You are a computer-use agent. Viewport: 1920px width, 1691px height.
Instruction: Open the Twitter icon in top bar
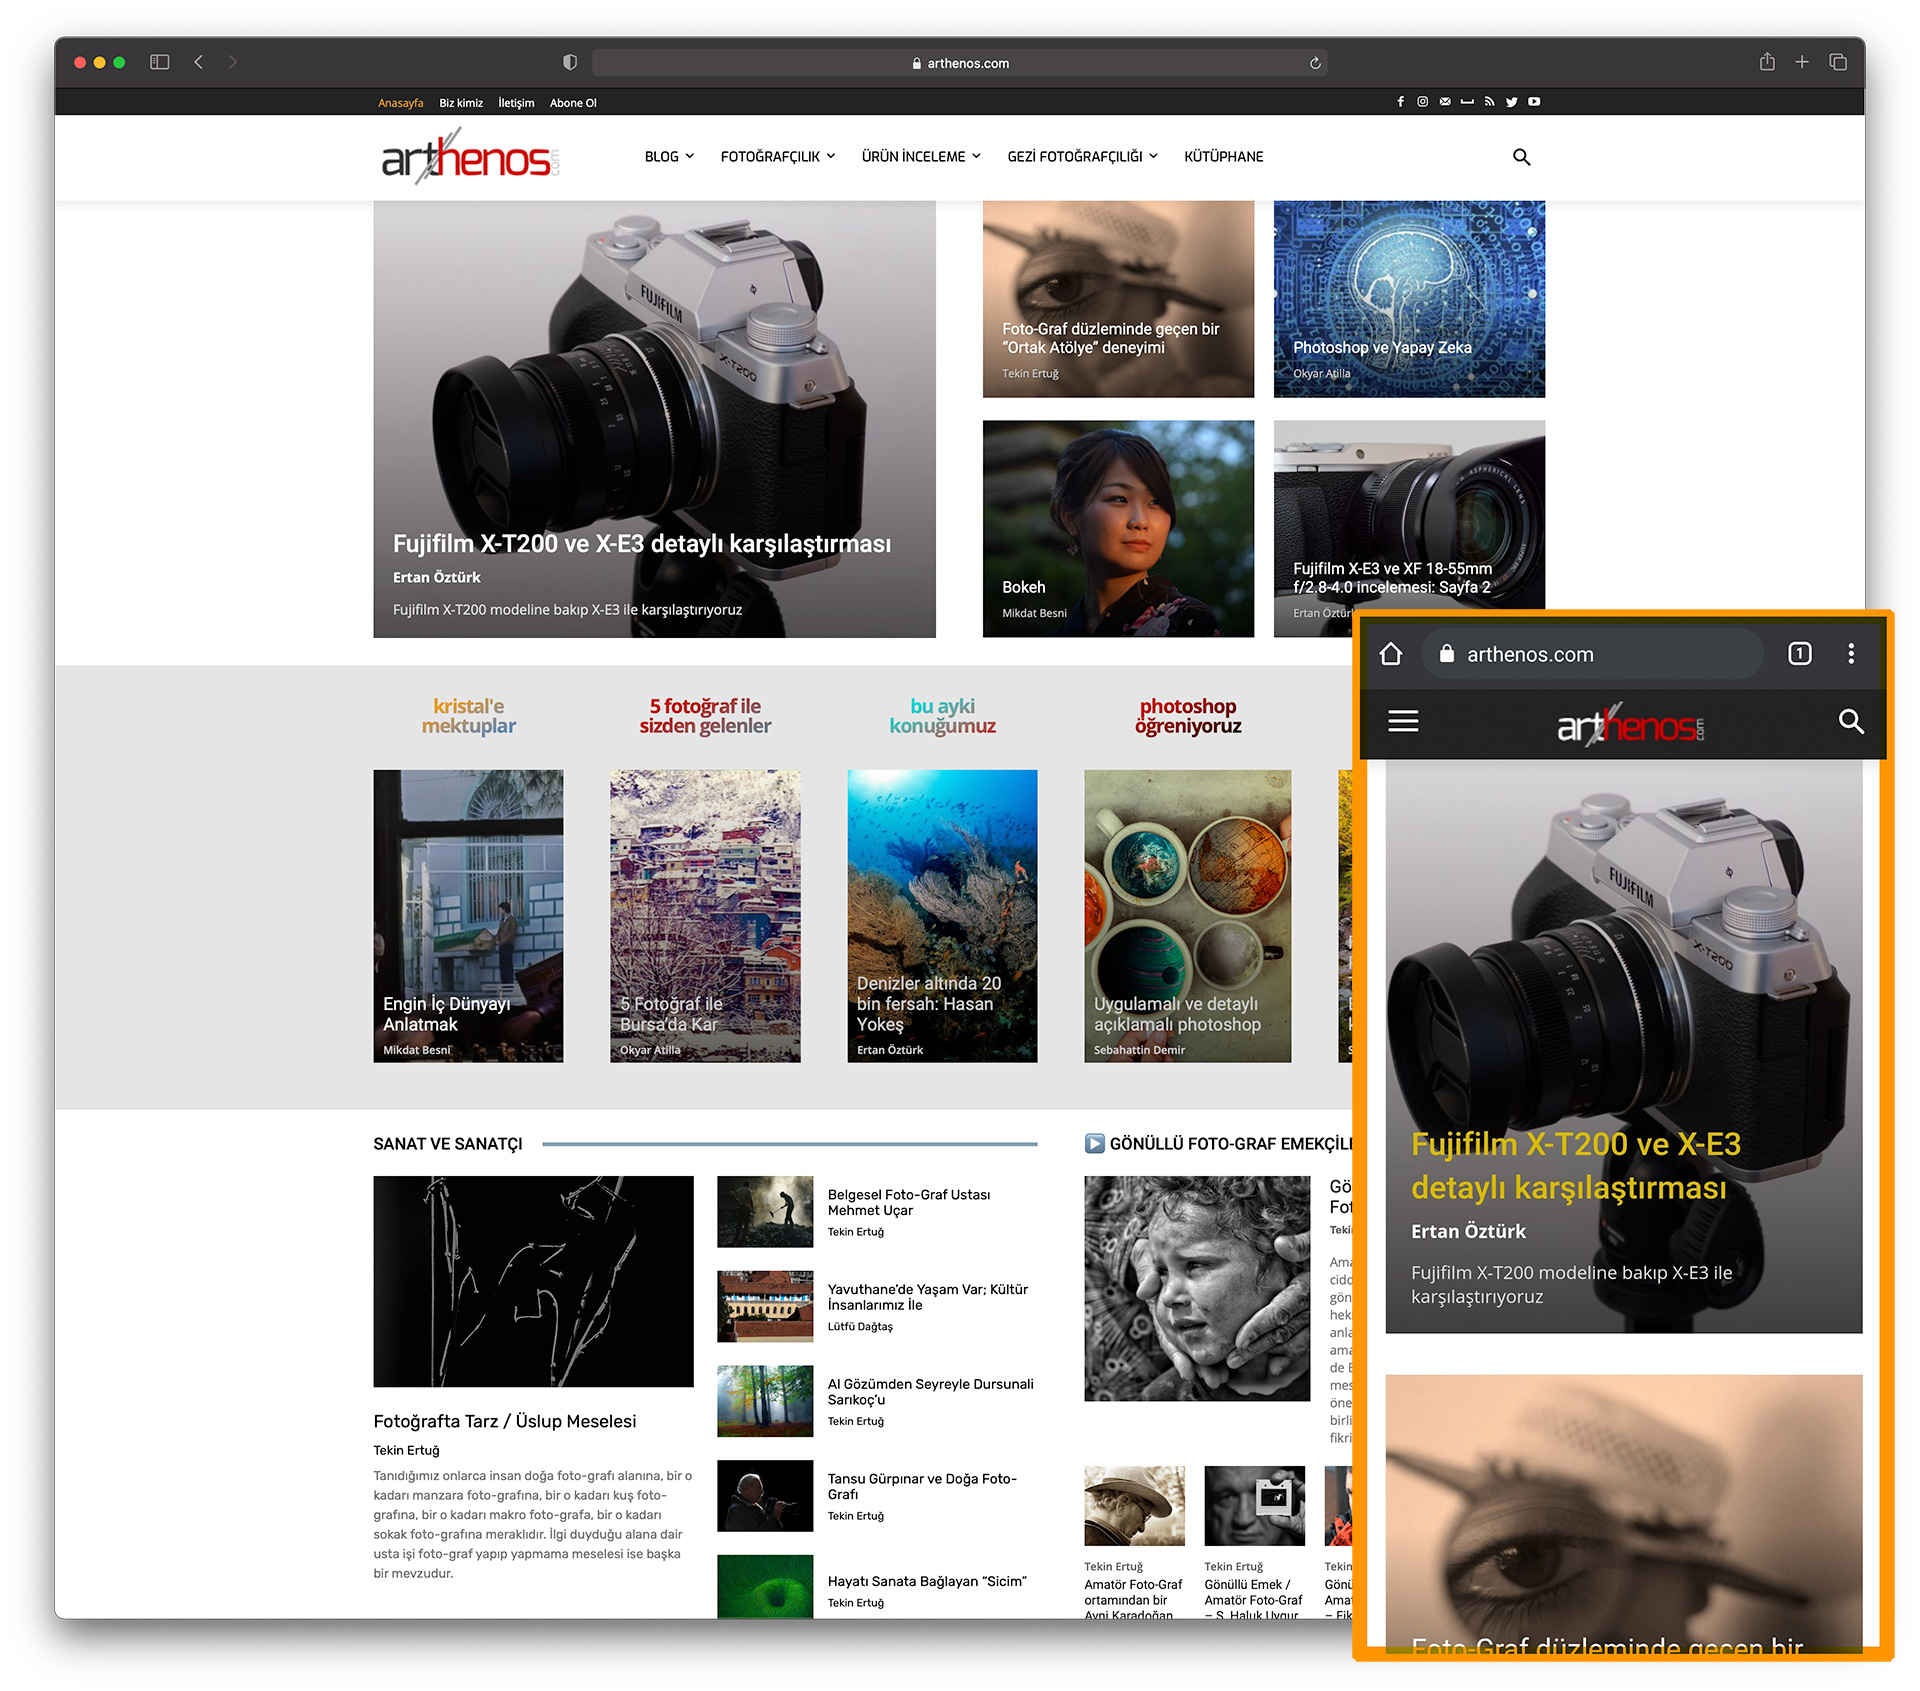(x=1511, y=102)
